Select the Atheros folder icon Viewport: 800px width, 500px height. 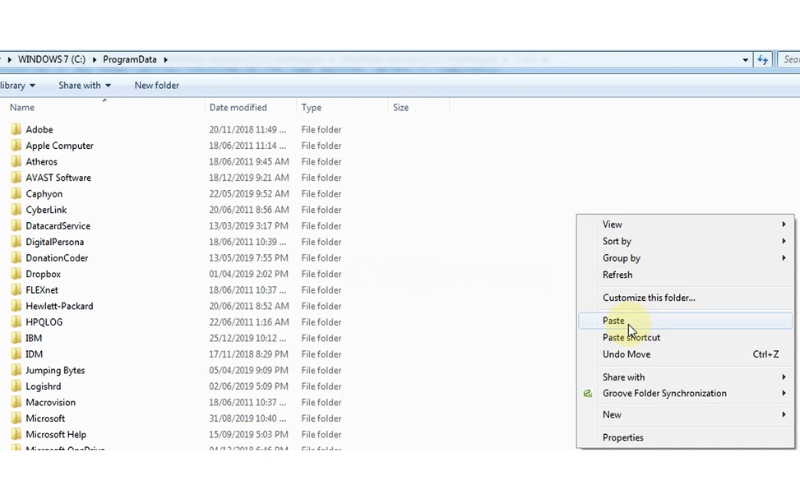coord(16,161)
